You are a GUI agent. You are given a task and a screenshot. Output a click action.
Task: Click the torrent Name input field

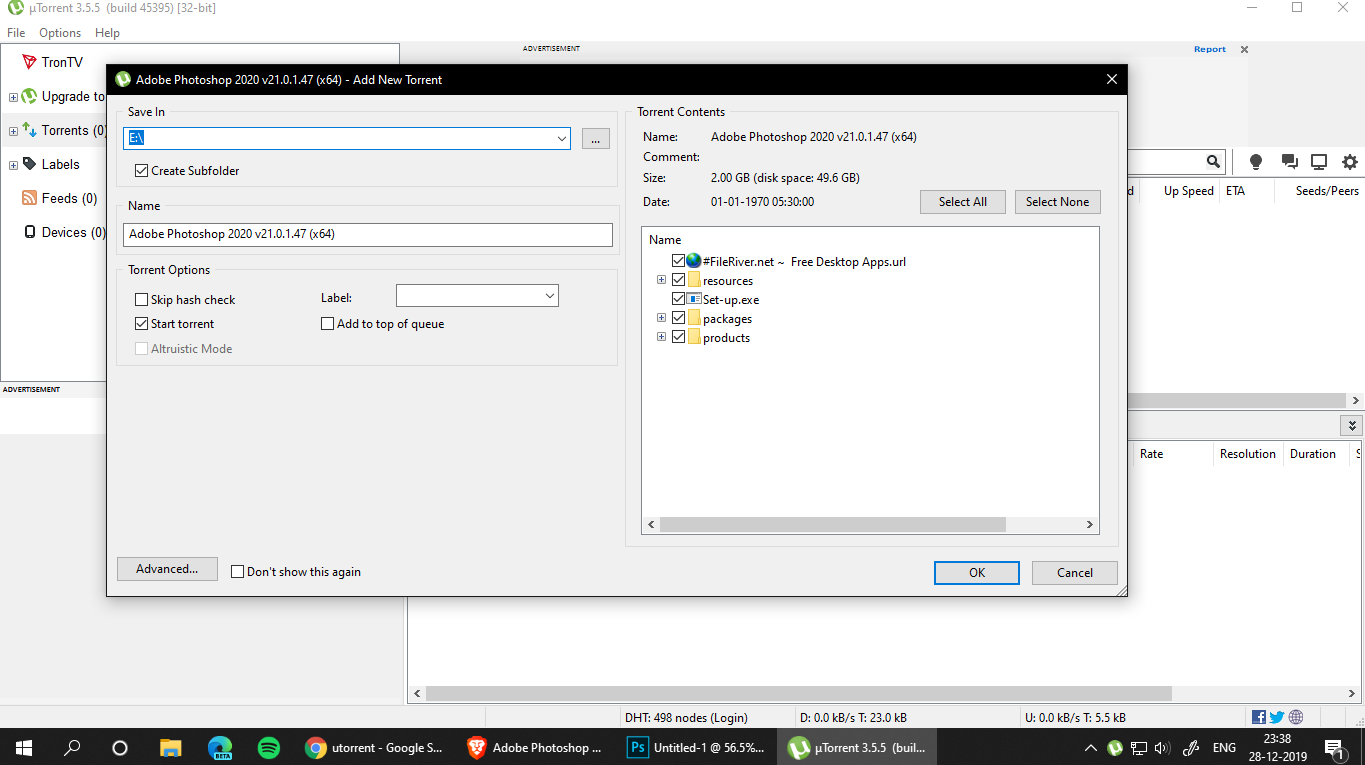[368, 234]
